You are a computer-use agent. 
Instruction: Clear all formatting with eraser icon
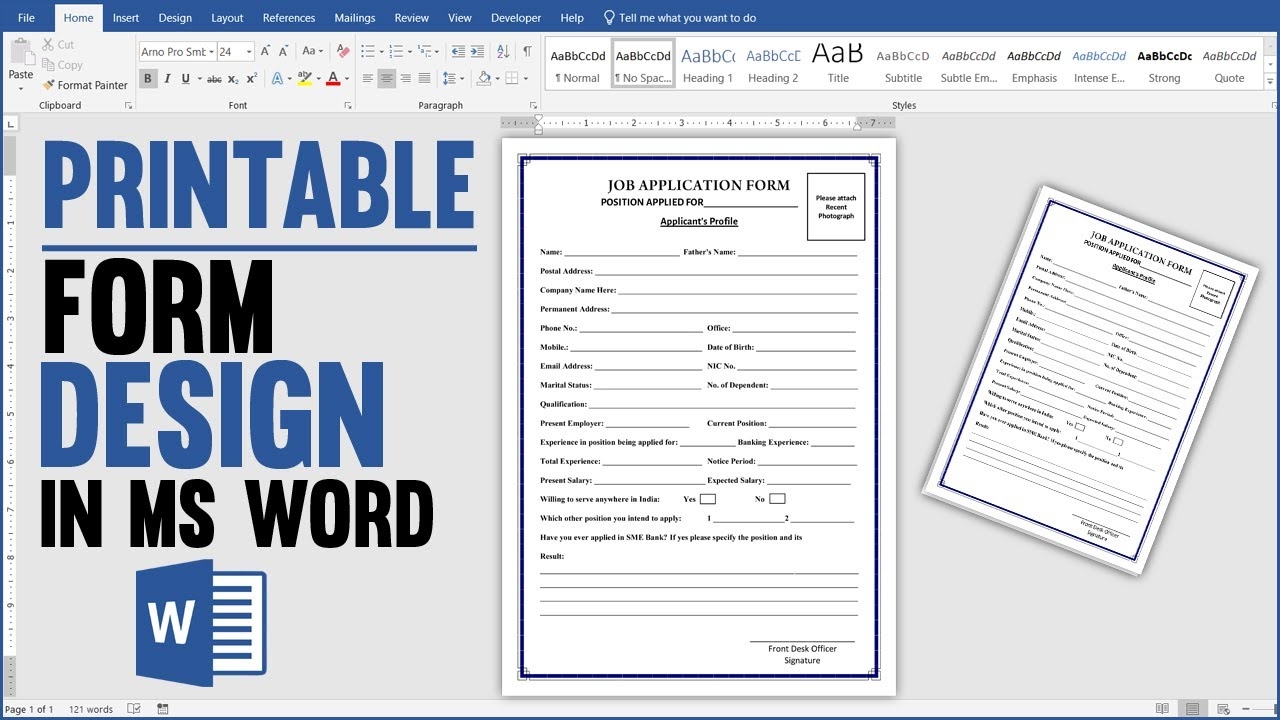click(x=343, y=51)
